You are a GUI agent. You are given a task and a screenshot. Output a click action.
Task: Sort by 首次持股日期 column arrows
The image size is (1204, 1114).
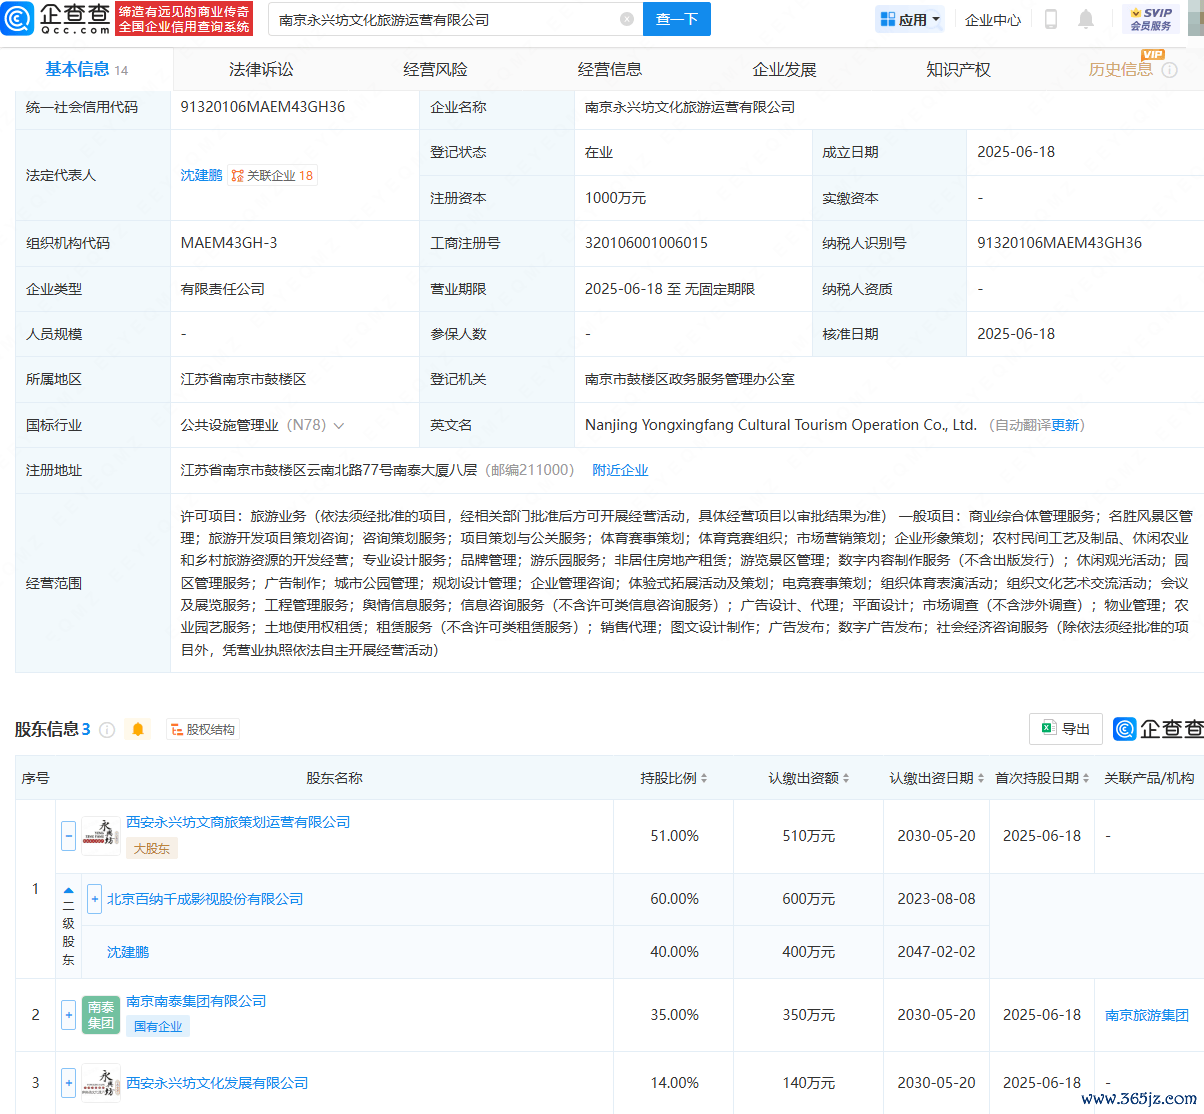pyautogui.click(x=1086, y=778)
